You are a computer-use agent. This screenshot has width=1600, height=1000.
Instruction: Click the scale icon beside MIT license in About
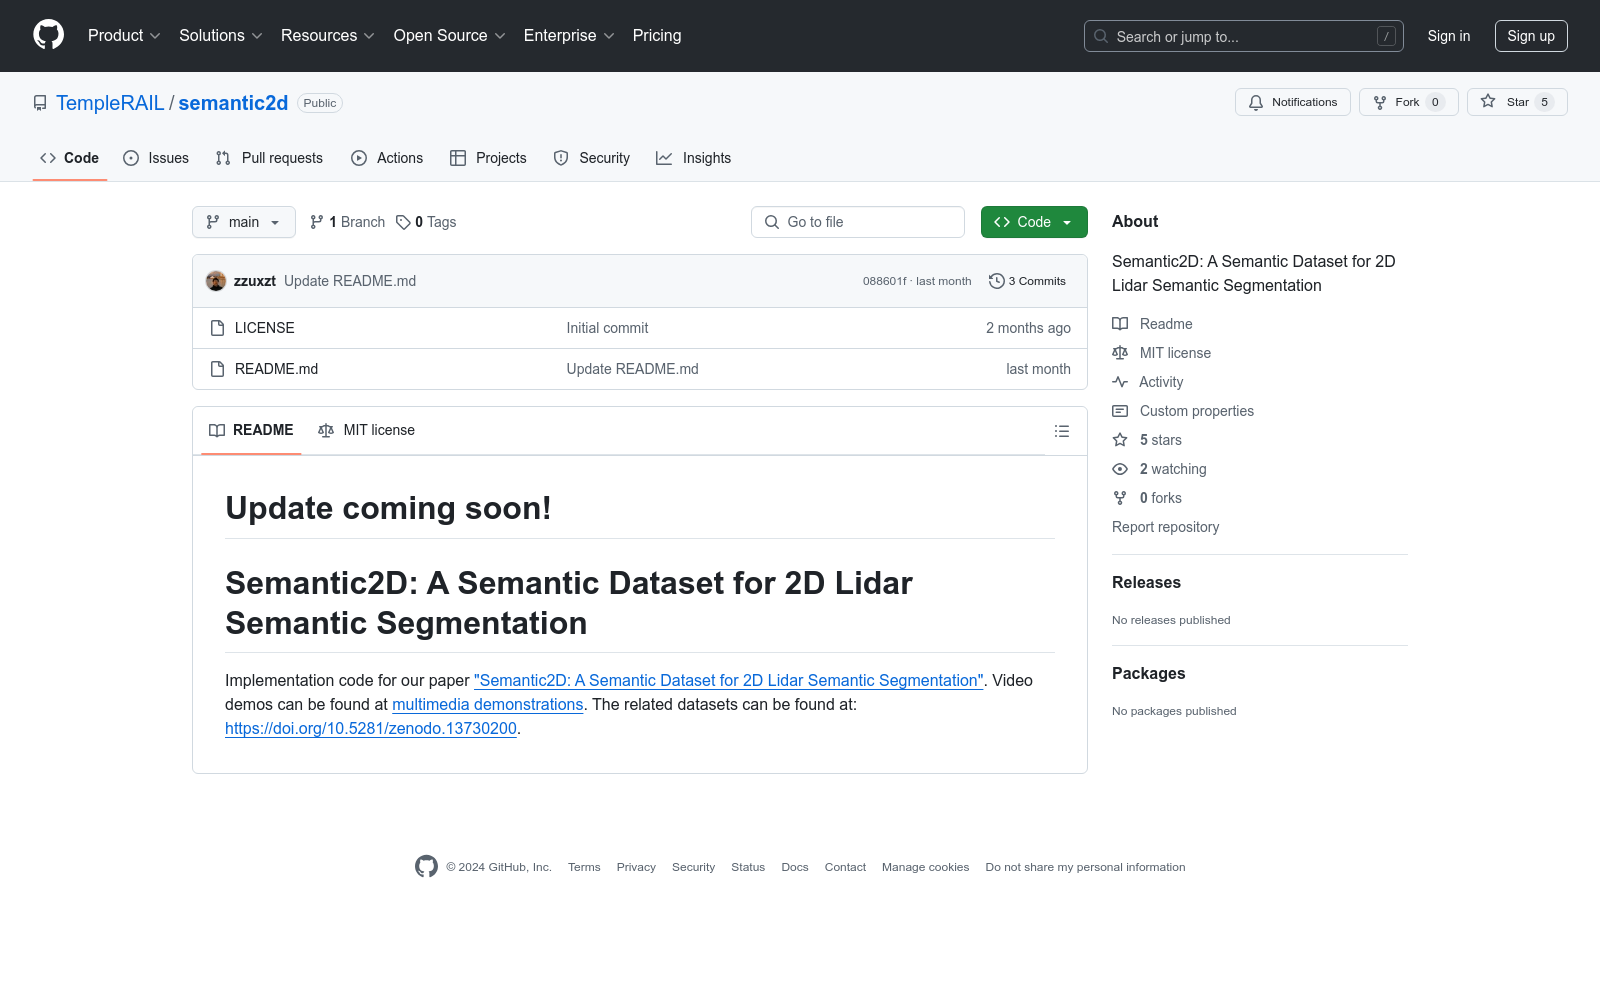pyautogui.click(x=1120, y=353)
